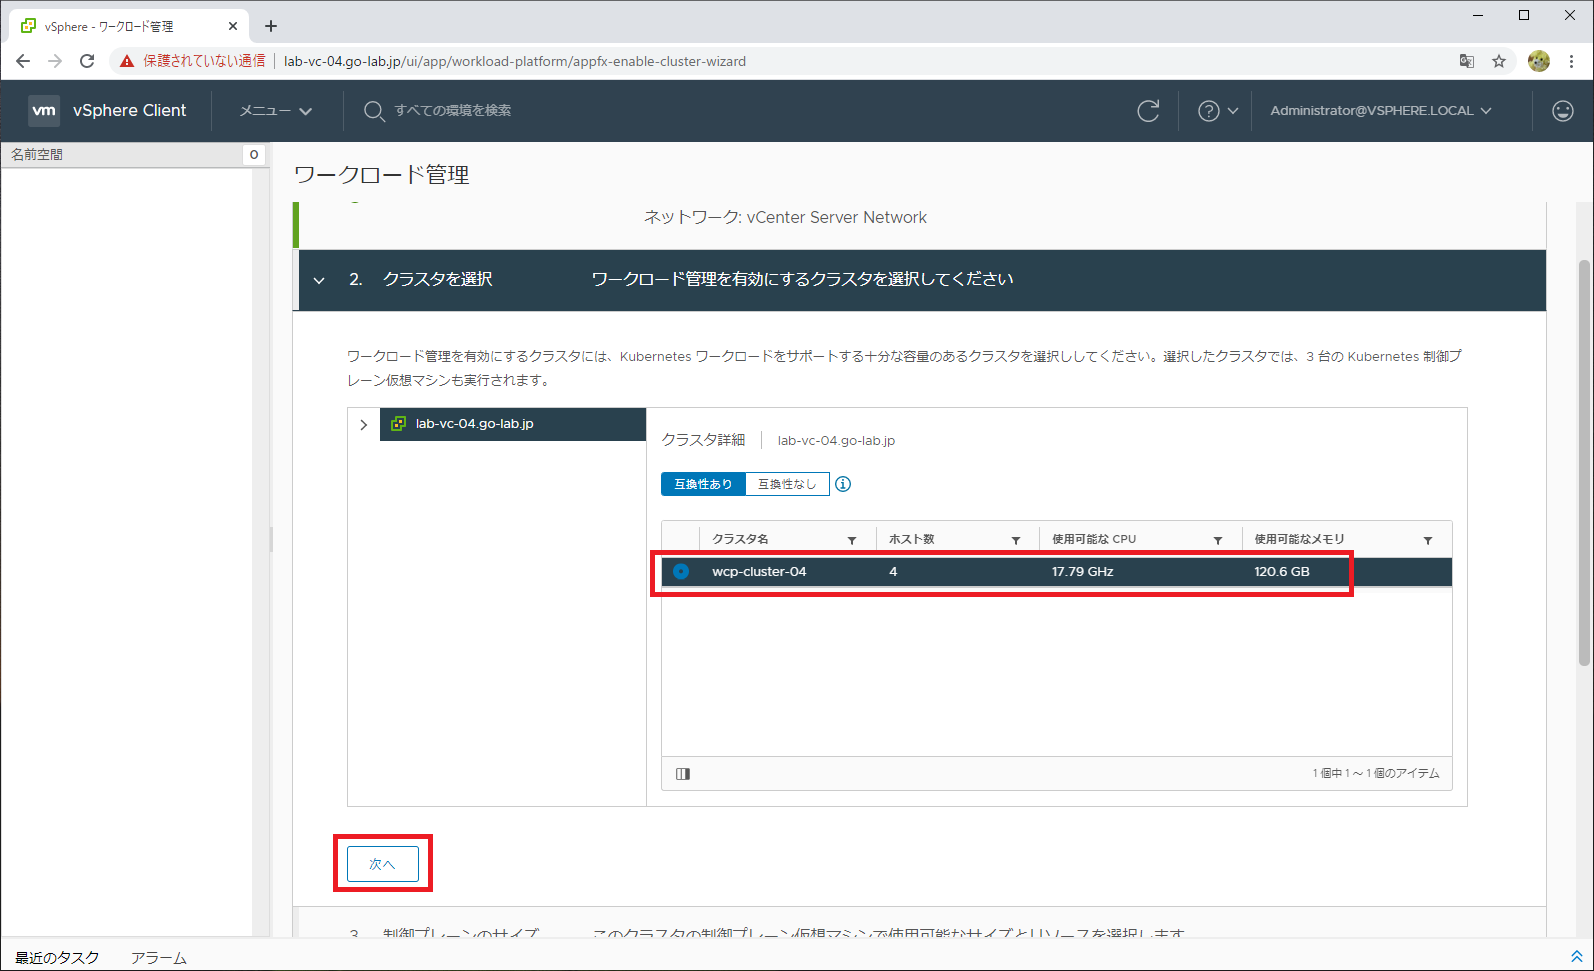This screenshot has height=971, width=1594.
Task: Open a new browser tab with plus
Action: (271, 26)
